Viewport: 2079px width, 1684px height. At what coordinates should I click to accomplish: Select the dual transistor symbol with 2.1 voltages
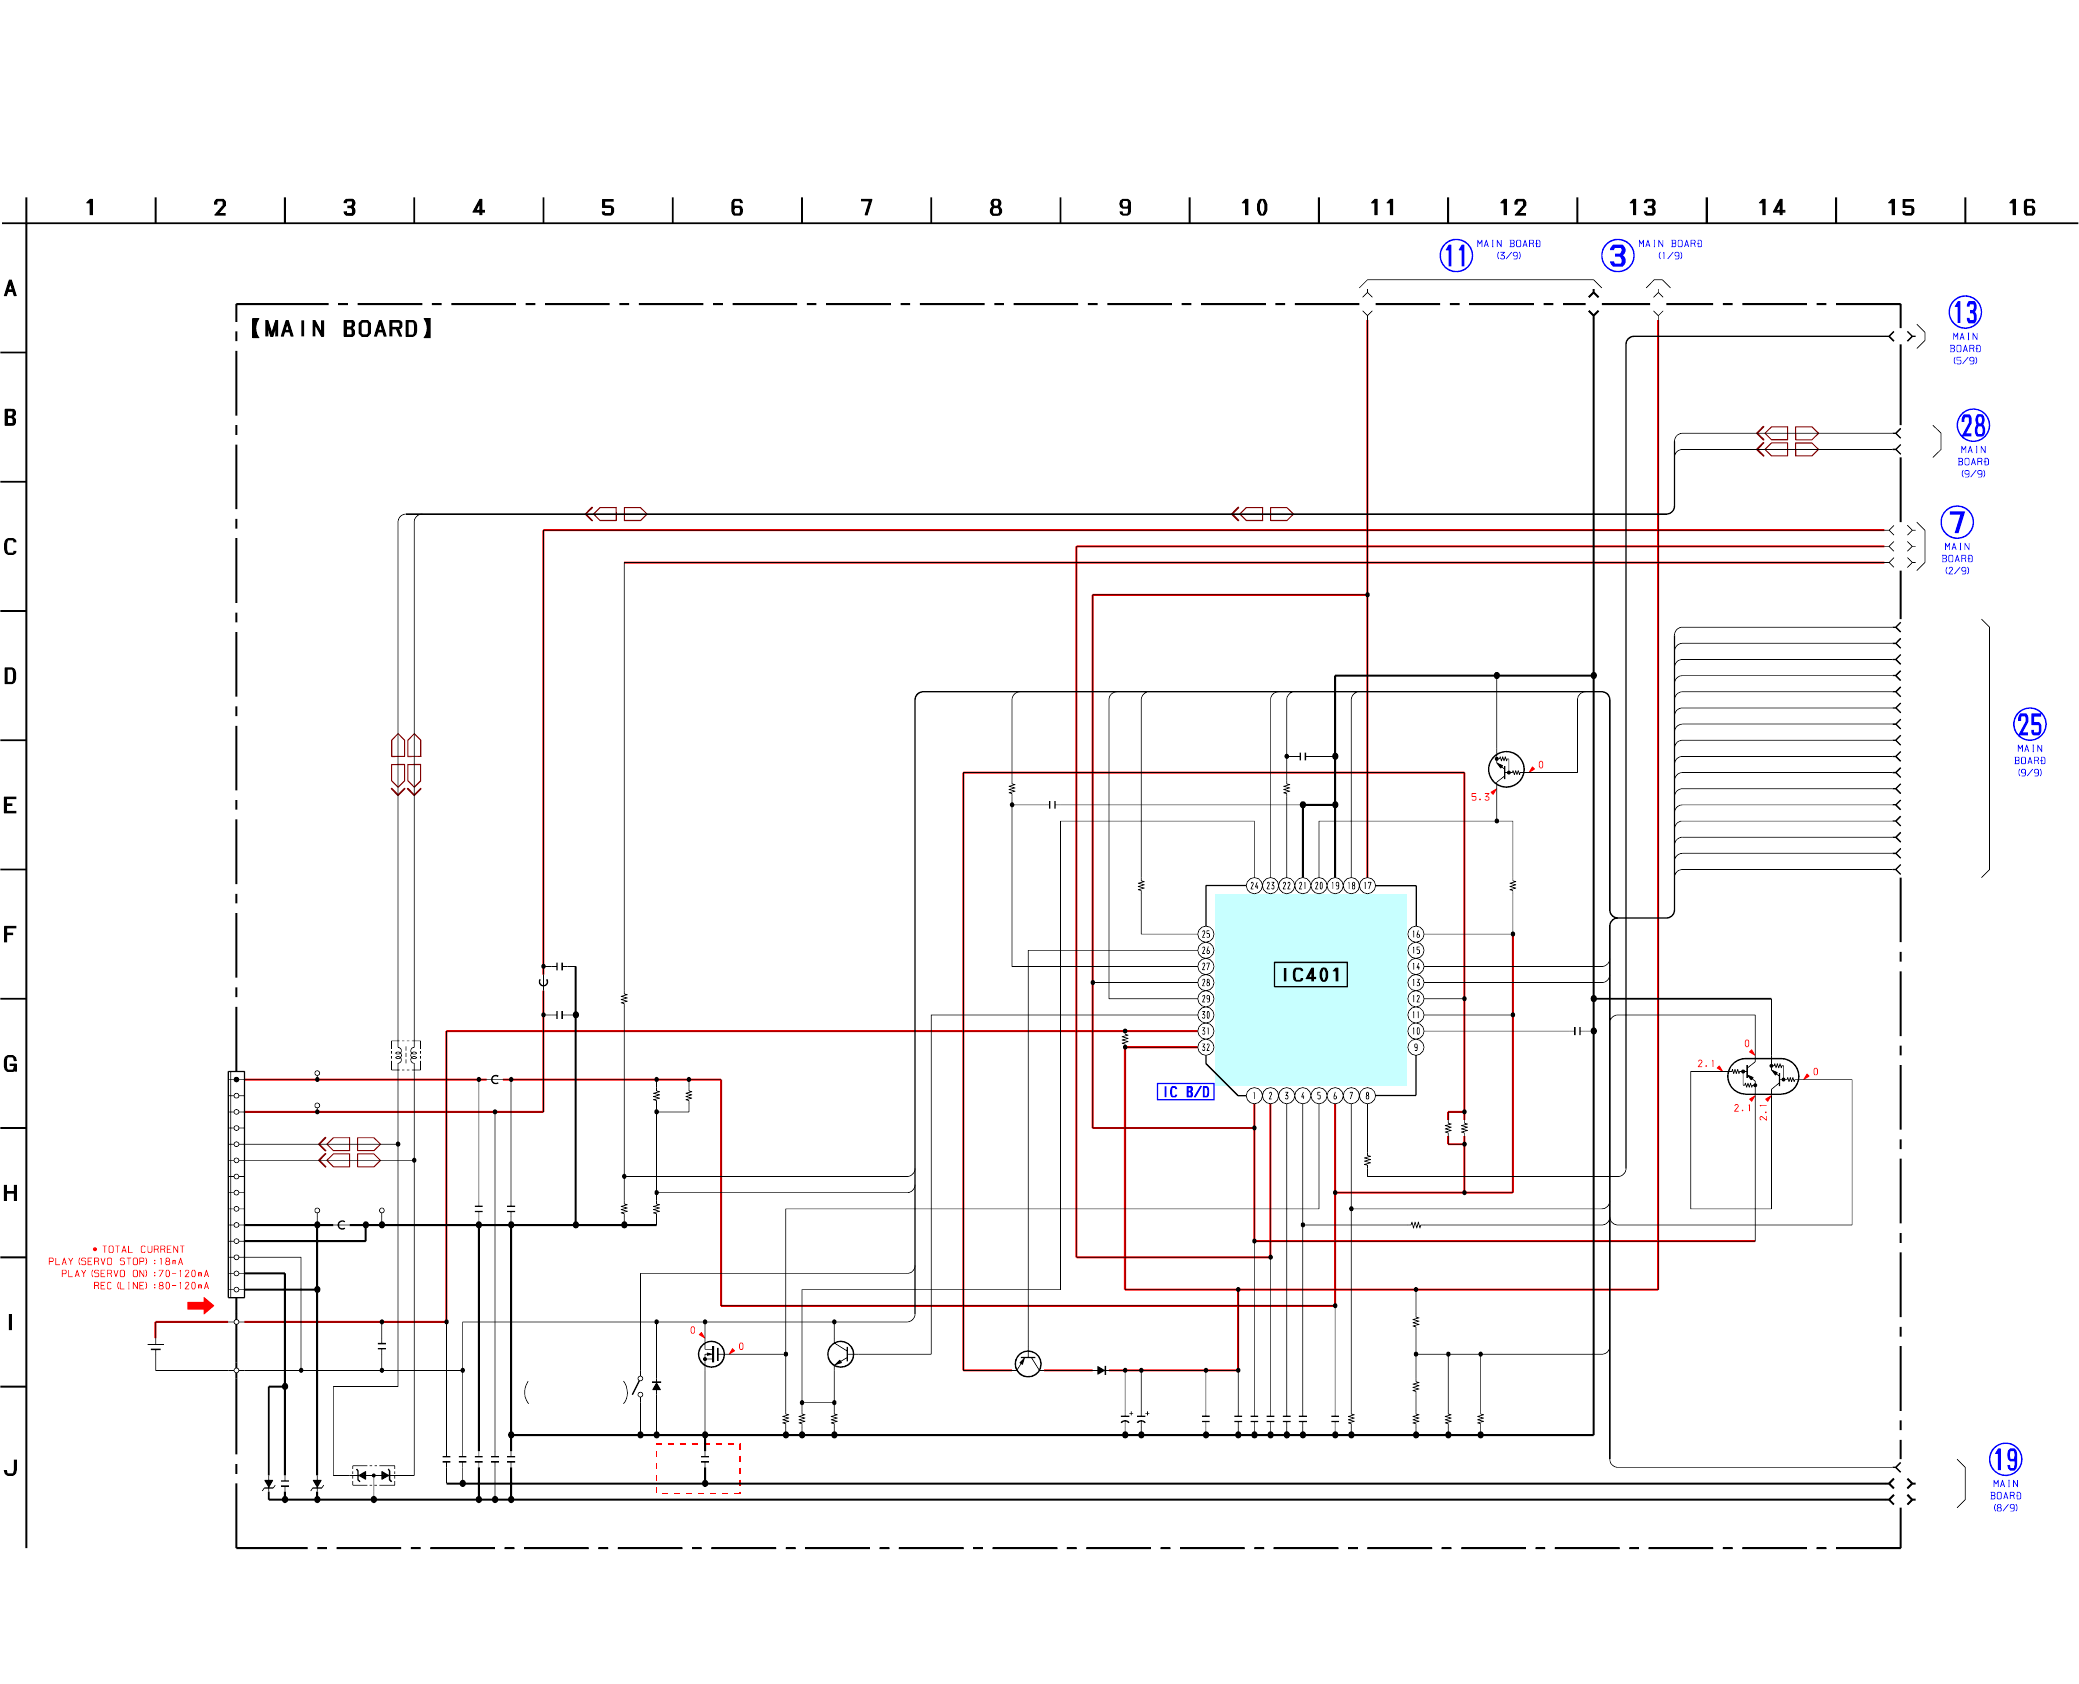click(1762, 1076)
